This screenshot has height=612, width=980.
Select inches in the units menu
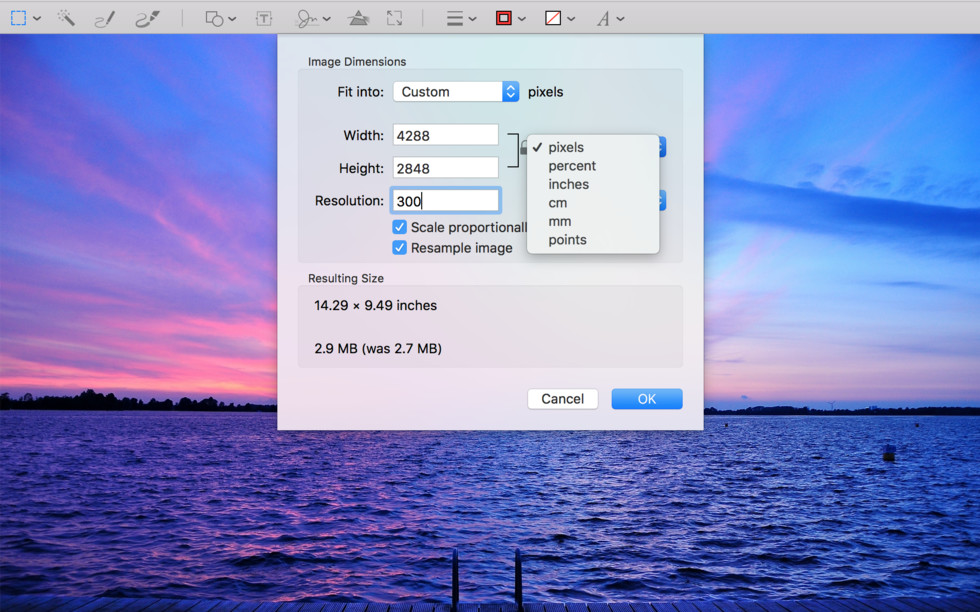[568, 184]
